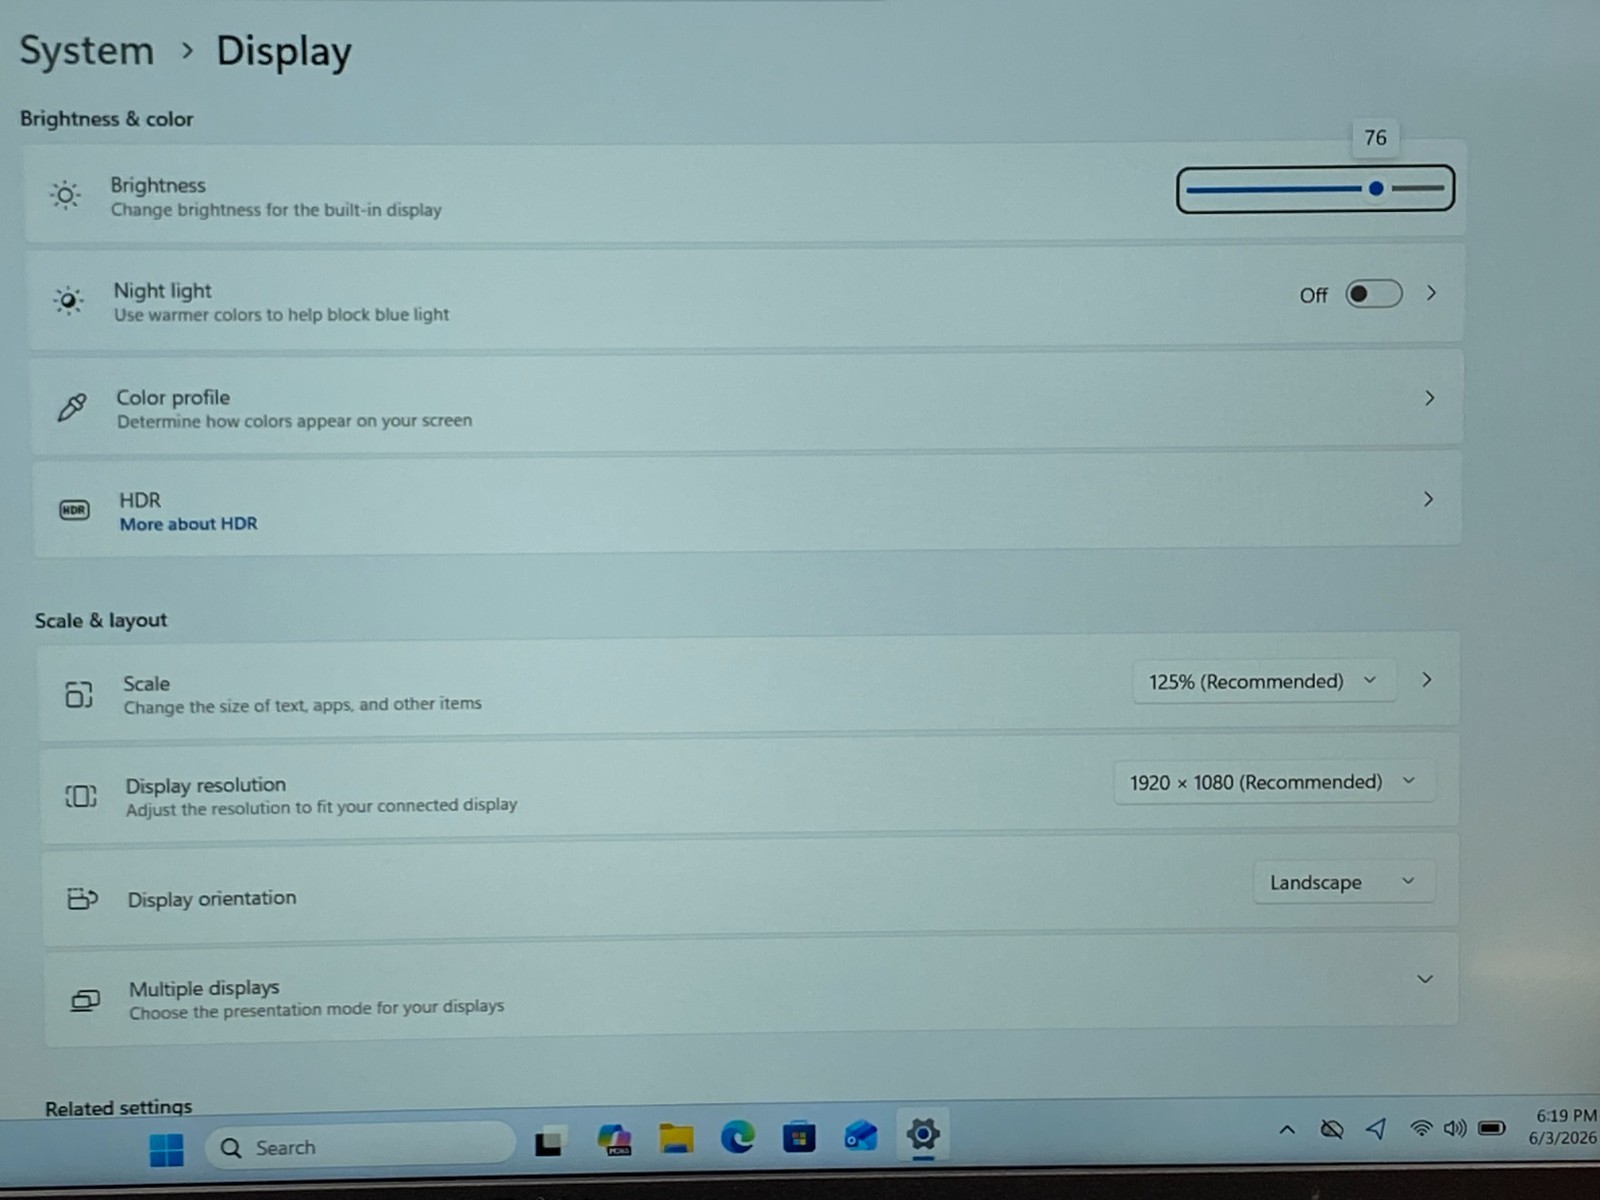The width and height of the screenshot is (1600, 1200).
Task: Click the Multiple displays row title
Action: (204, 988)
